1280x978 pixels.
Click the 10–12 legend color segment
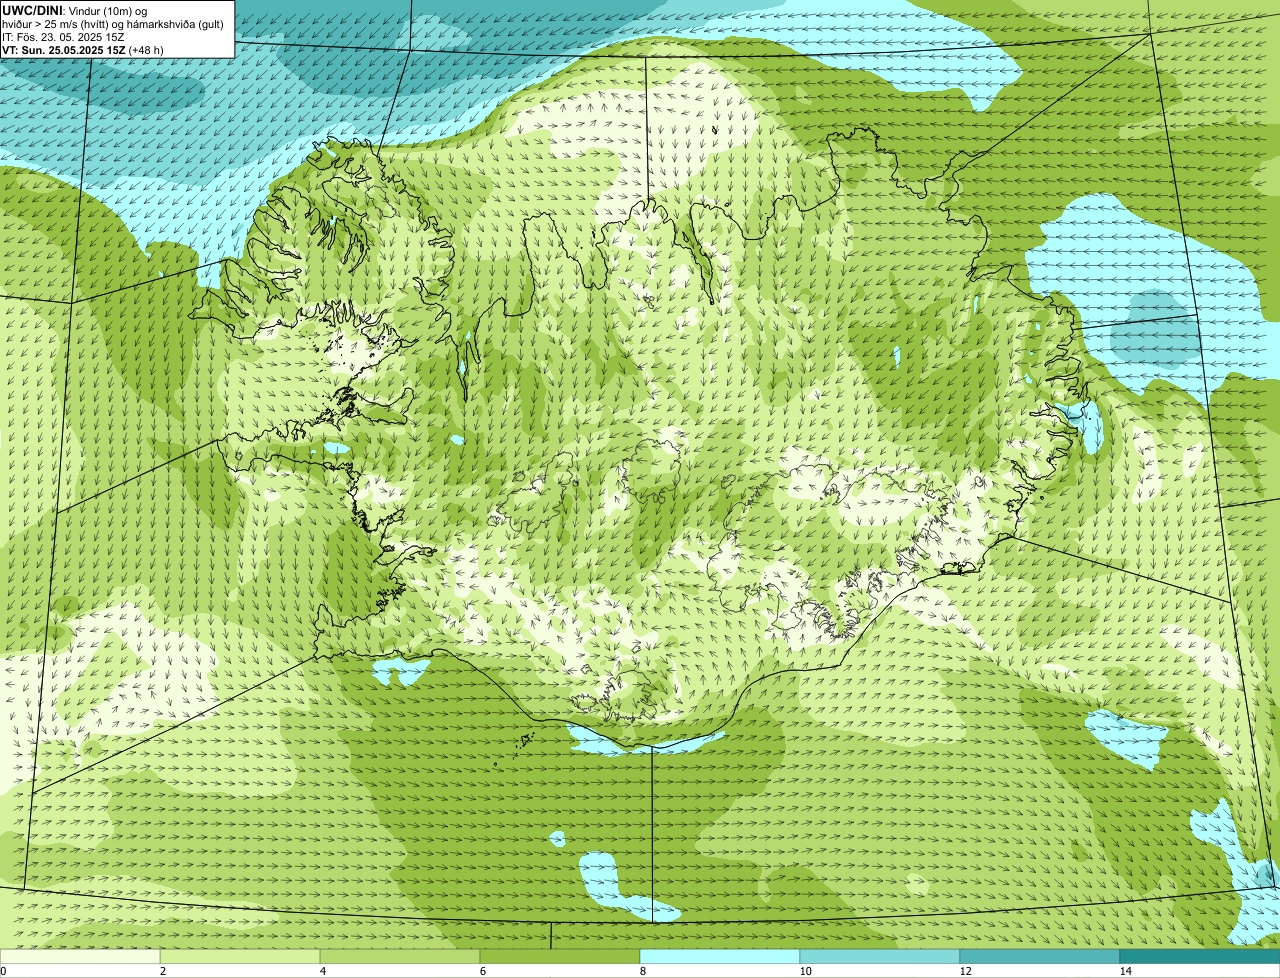point(880,956)
